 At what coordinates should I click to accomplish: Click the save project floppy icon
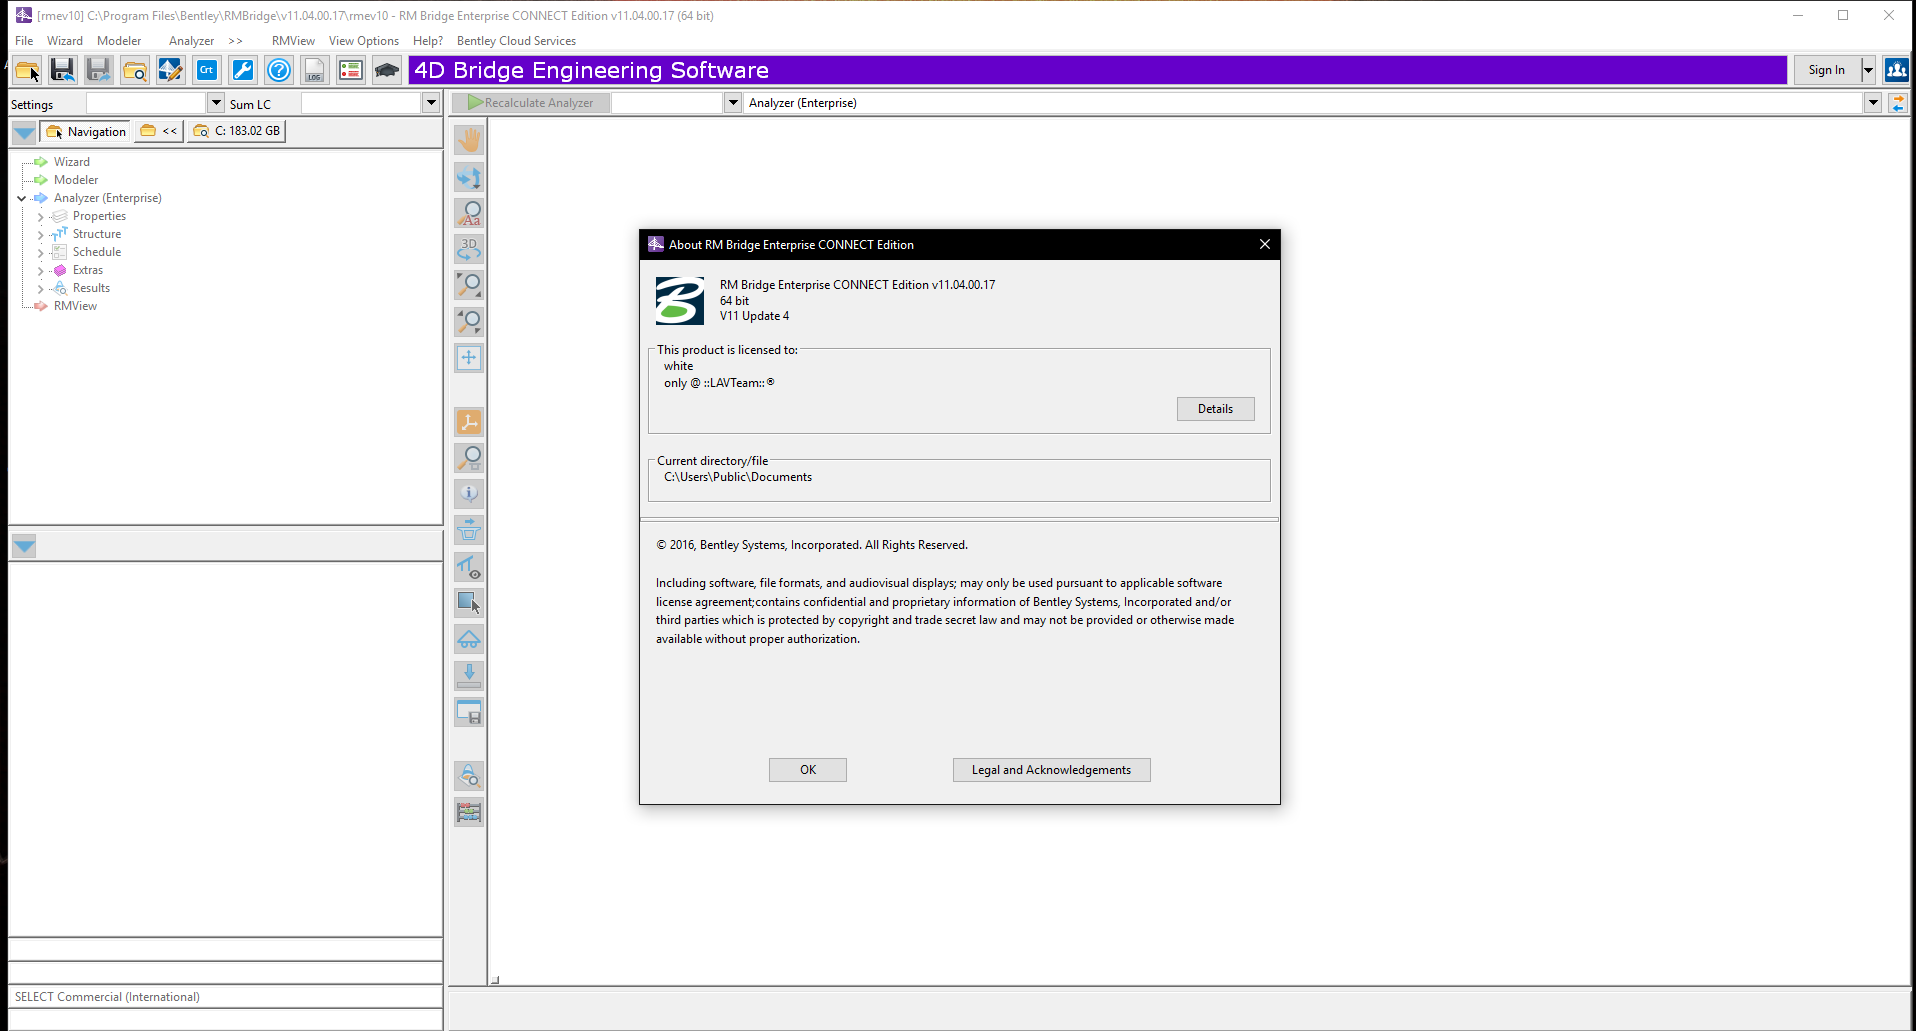(x=63, y=70)
